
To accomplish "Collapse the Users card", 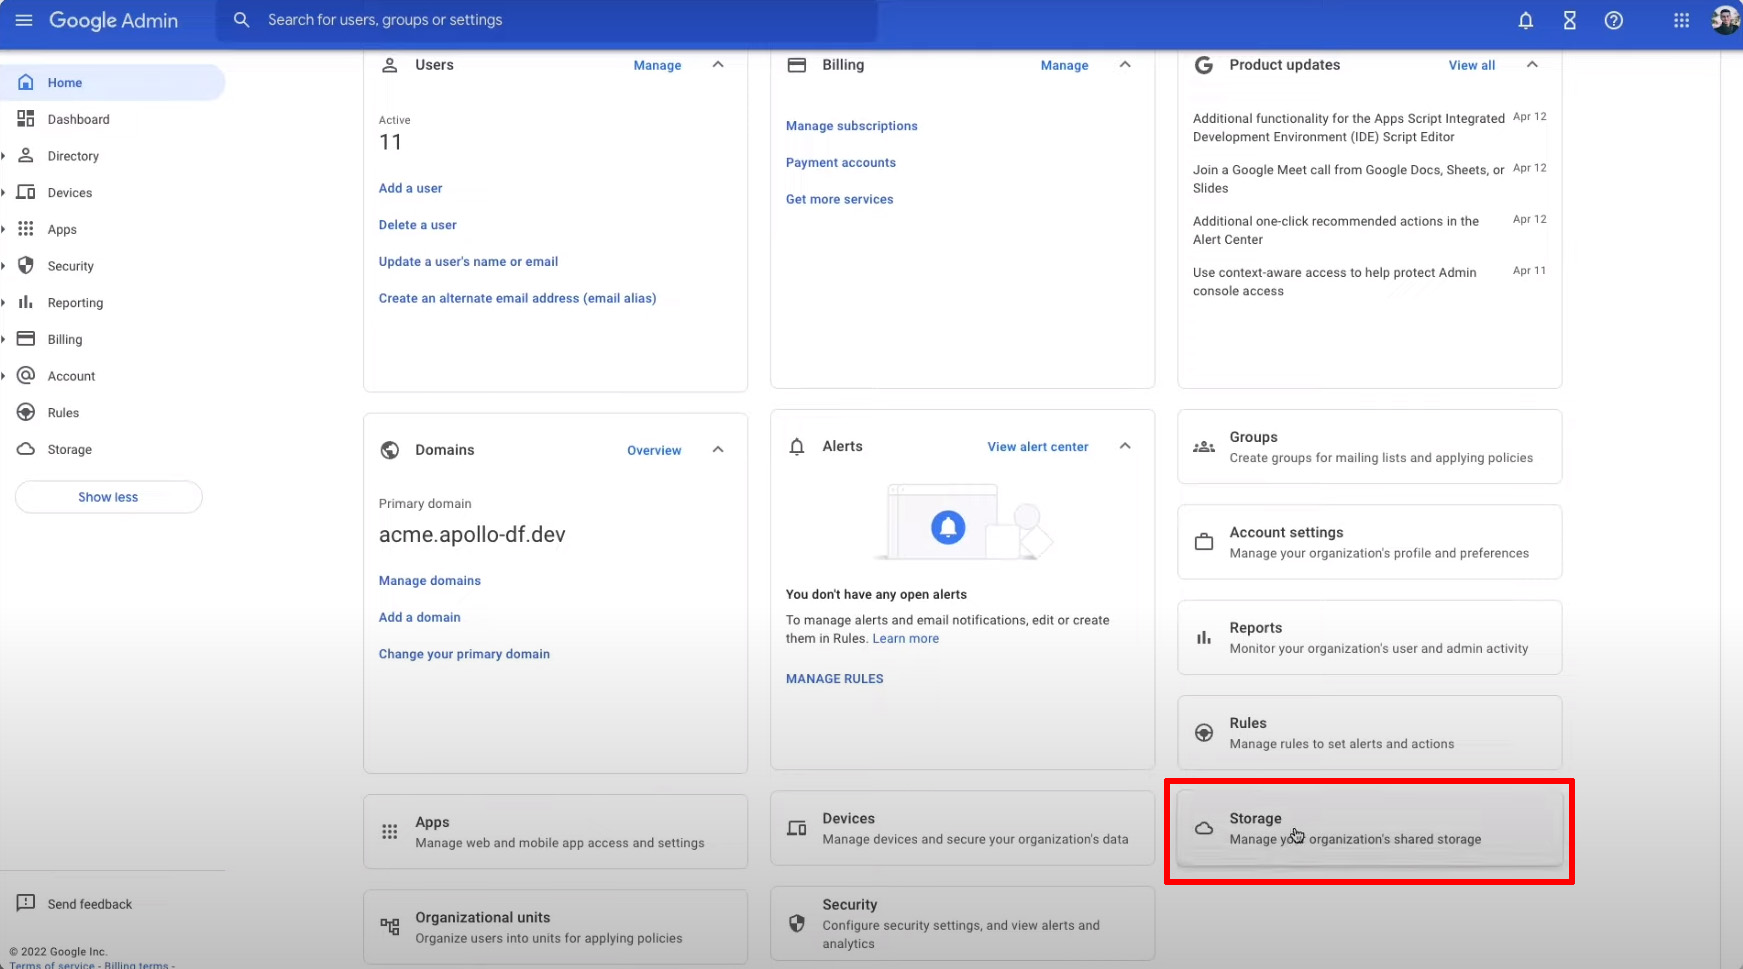I will 718,64.
